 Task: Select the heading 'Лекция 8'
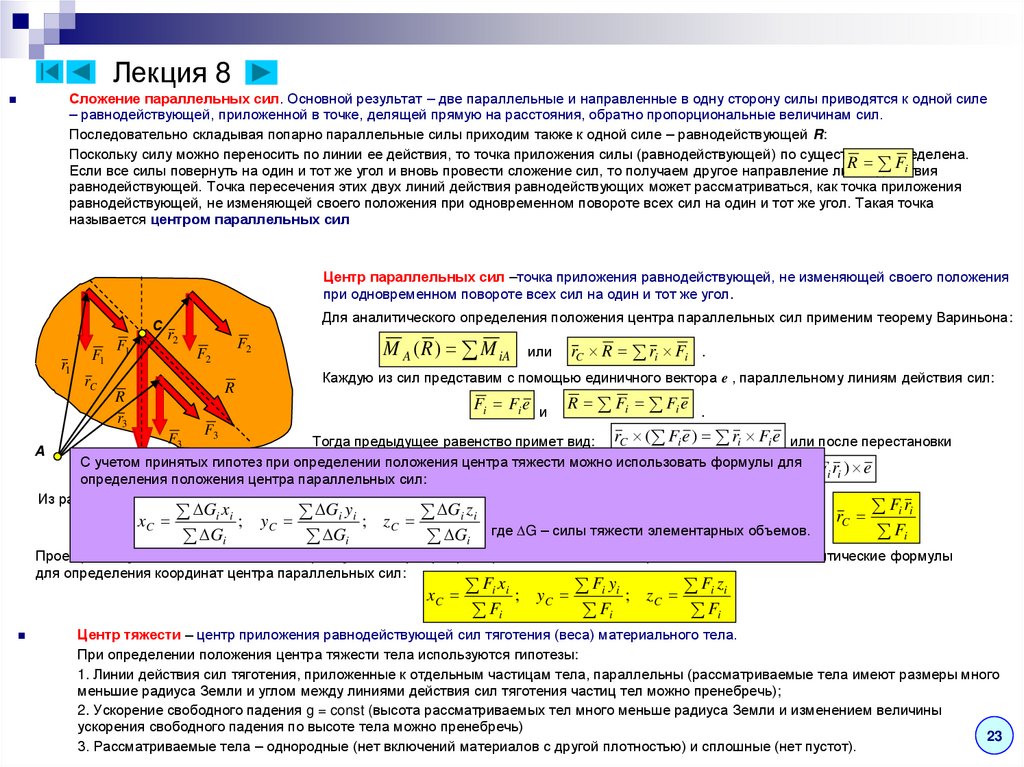point(172,73)
